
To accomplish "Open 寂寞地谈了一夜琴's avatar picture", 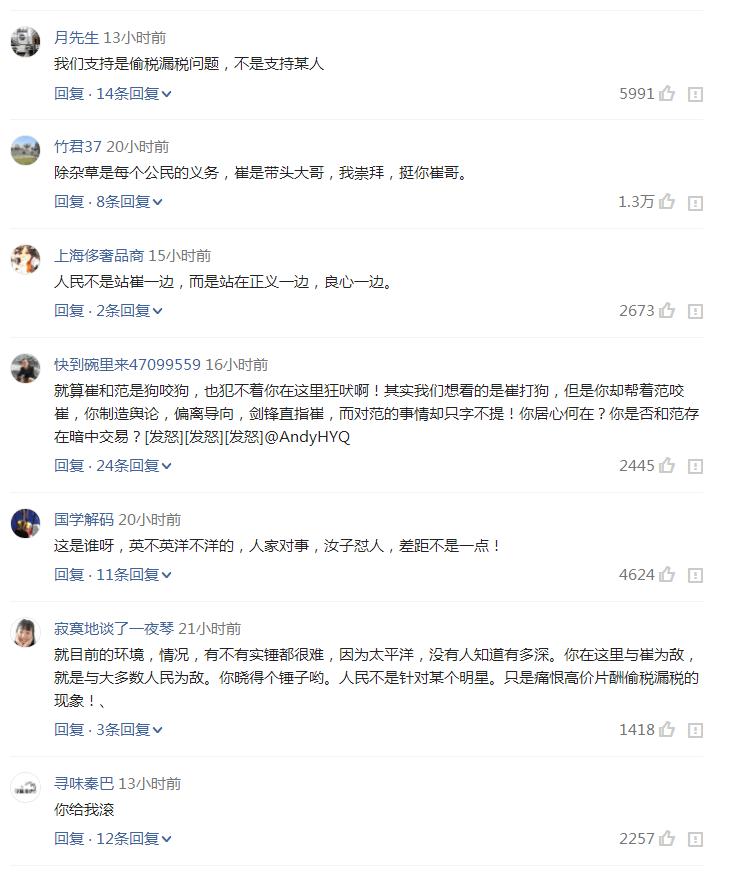I will 25,630.
